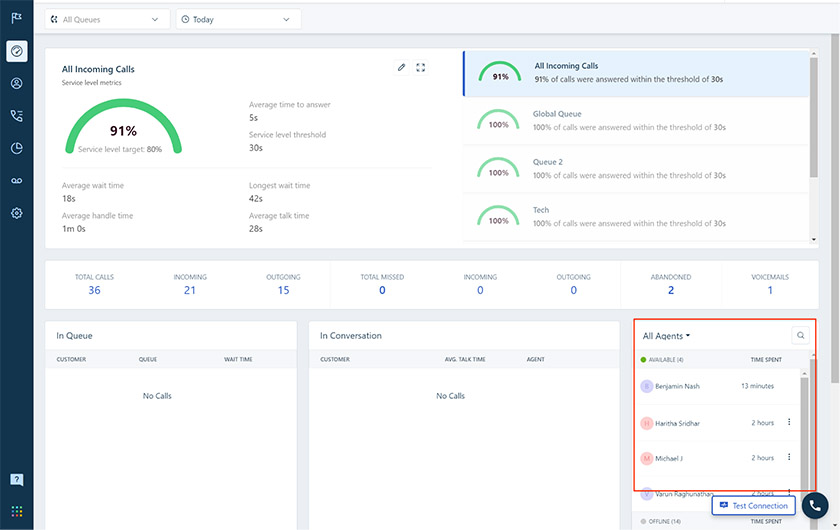This screenshot has width=840, height=530.
Task: Open the flag icon in the sidebar
Action: pos(17,18)
